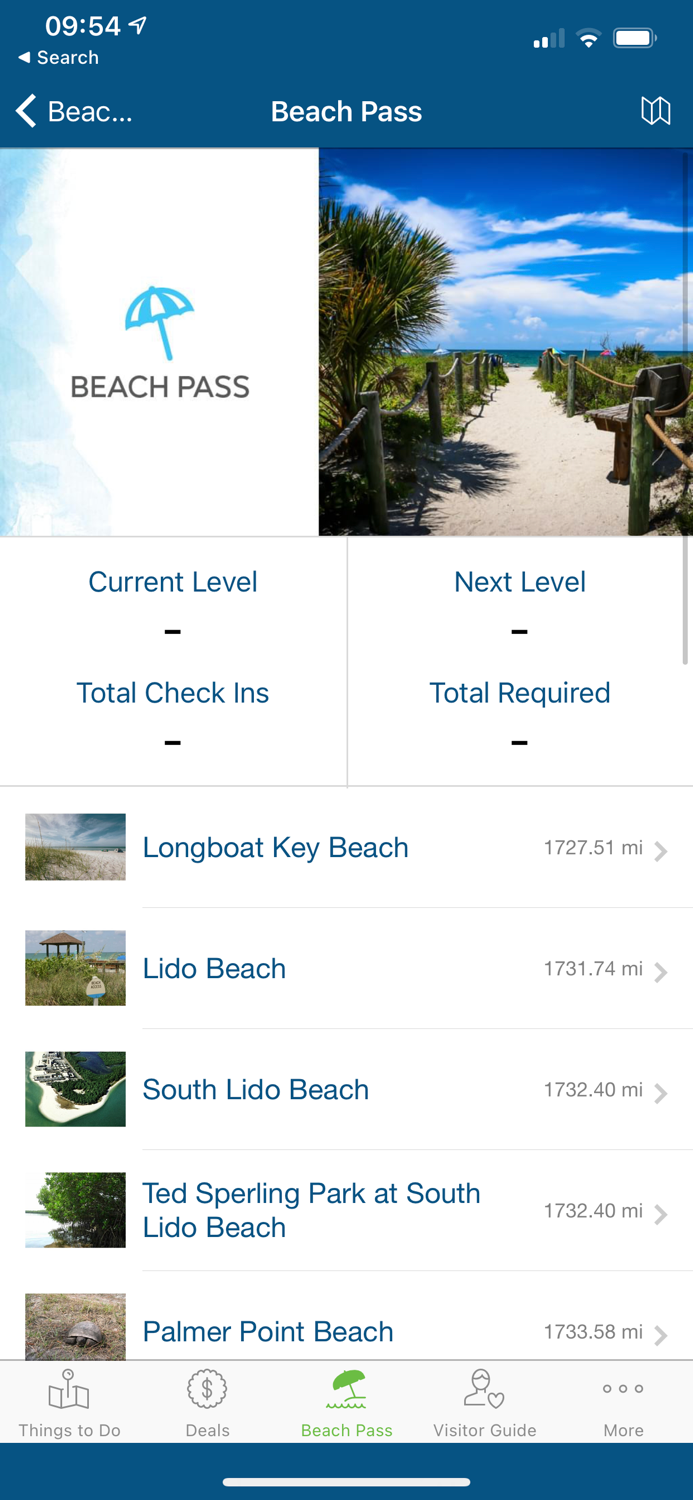Tap the back chevron next to Beac...
The height and width of the screenshot is (1500, 693).
25,111
